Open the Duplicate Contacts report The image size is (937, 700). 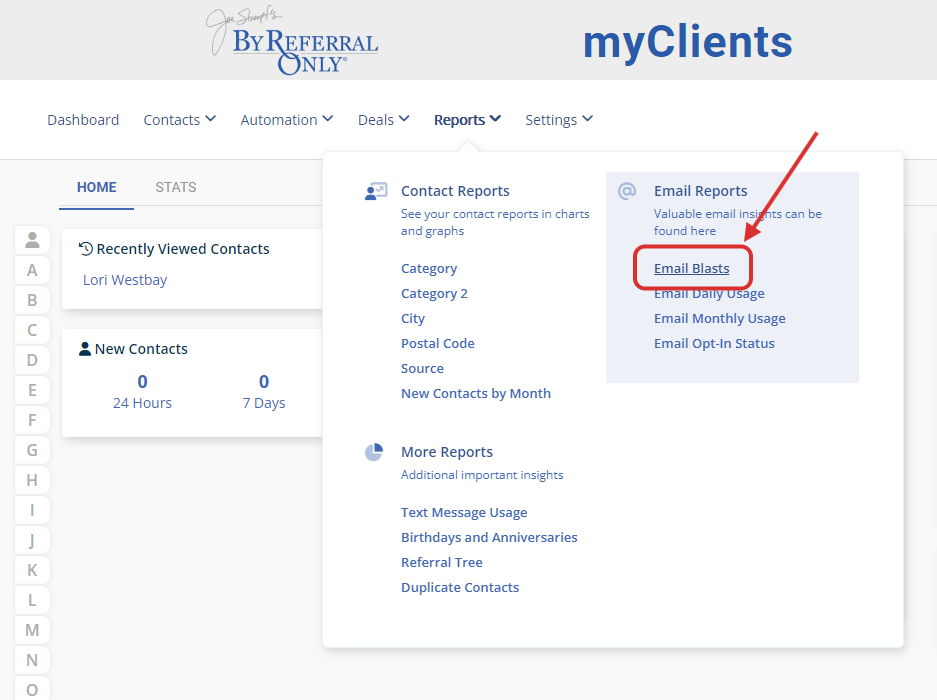460,588
